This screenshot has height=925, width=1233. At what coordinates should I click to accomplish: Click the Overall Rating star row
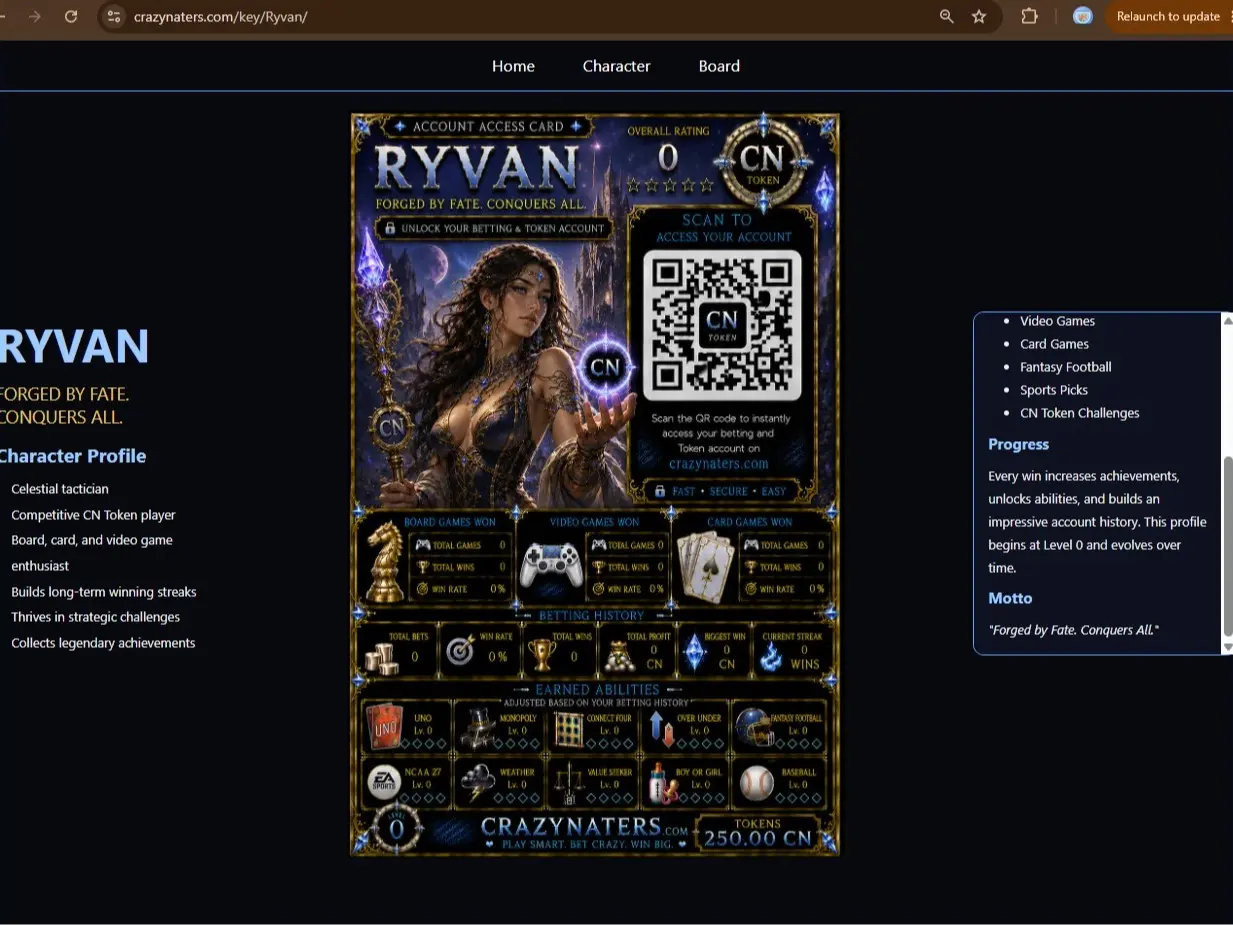pos(669,185)
